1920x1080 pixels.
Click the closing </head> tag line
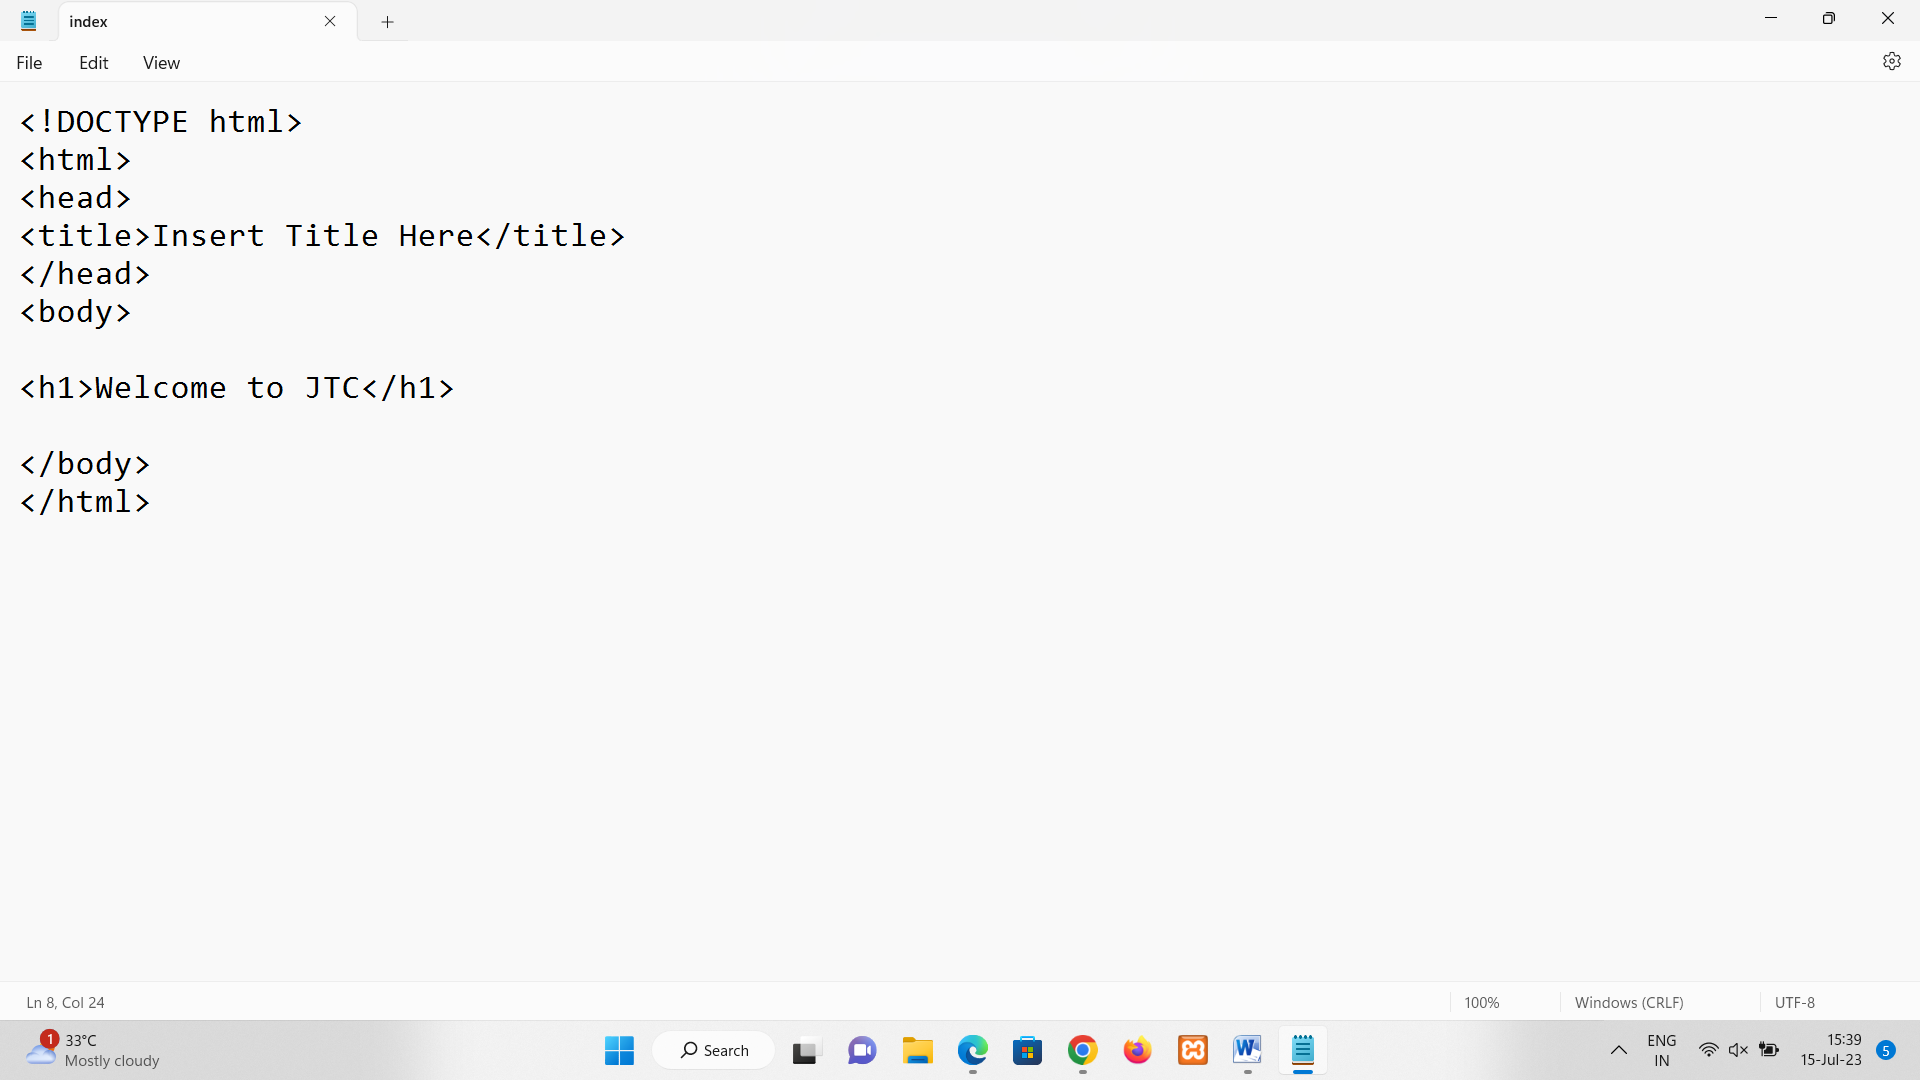pos(85,274)
